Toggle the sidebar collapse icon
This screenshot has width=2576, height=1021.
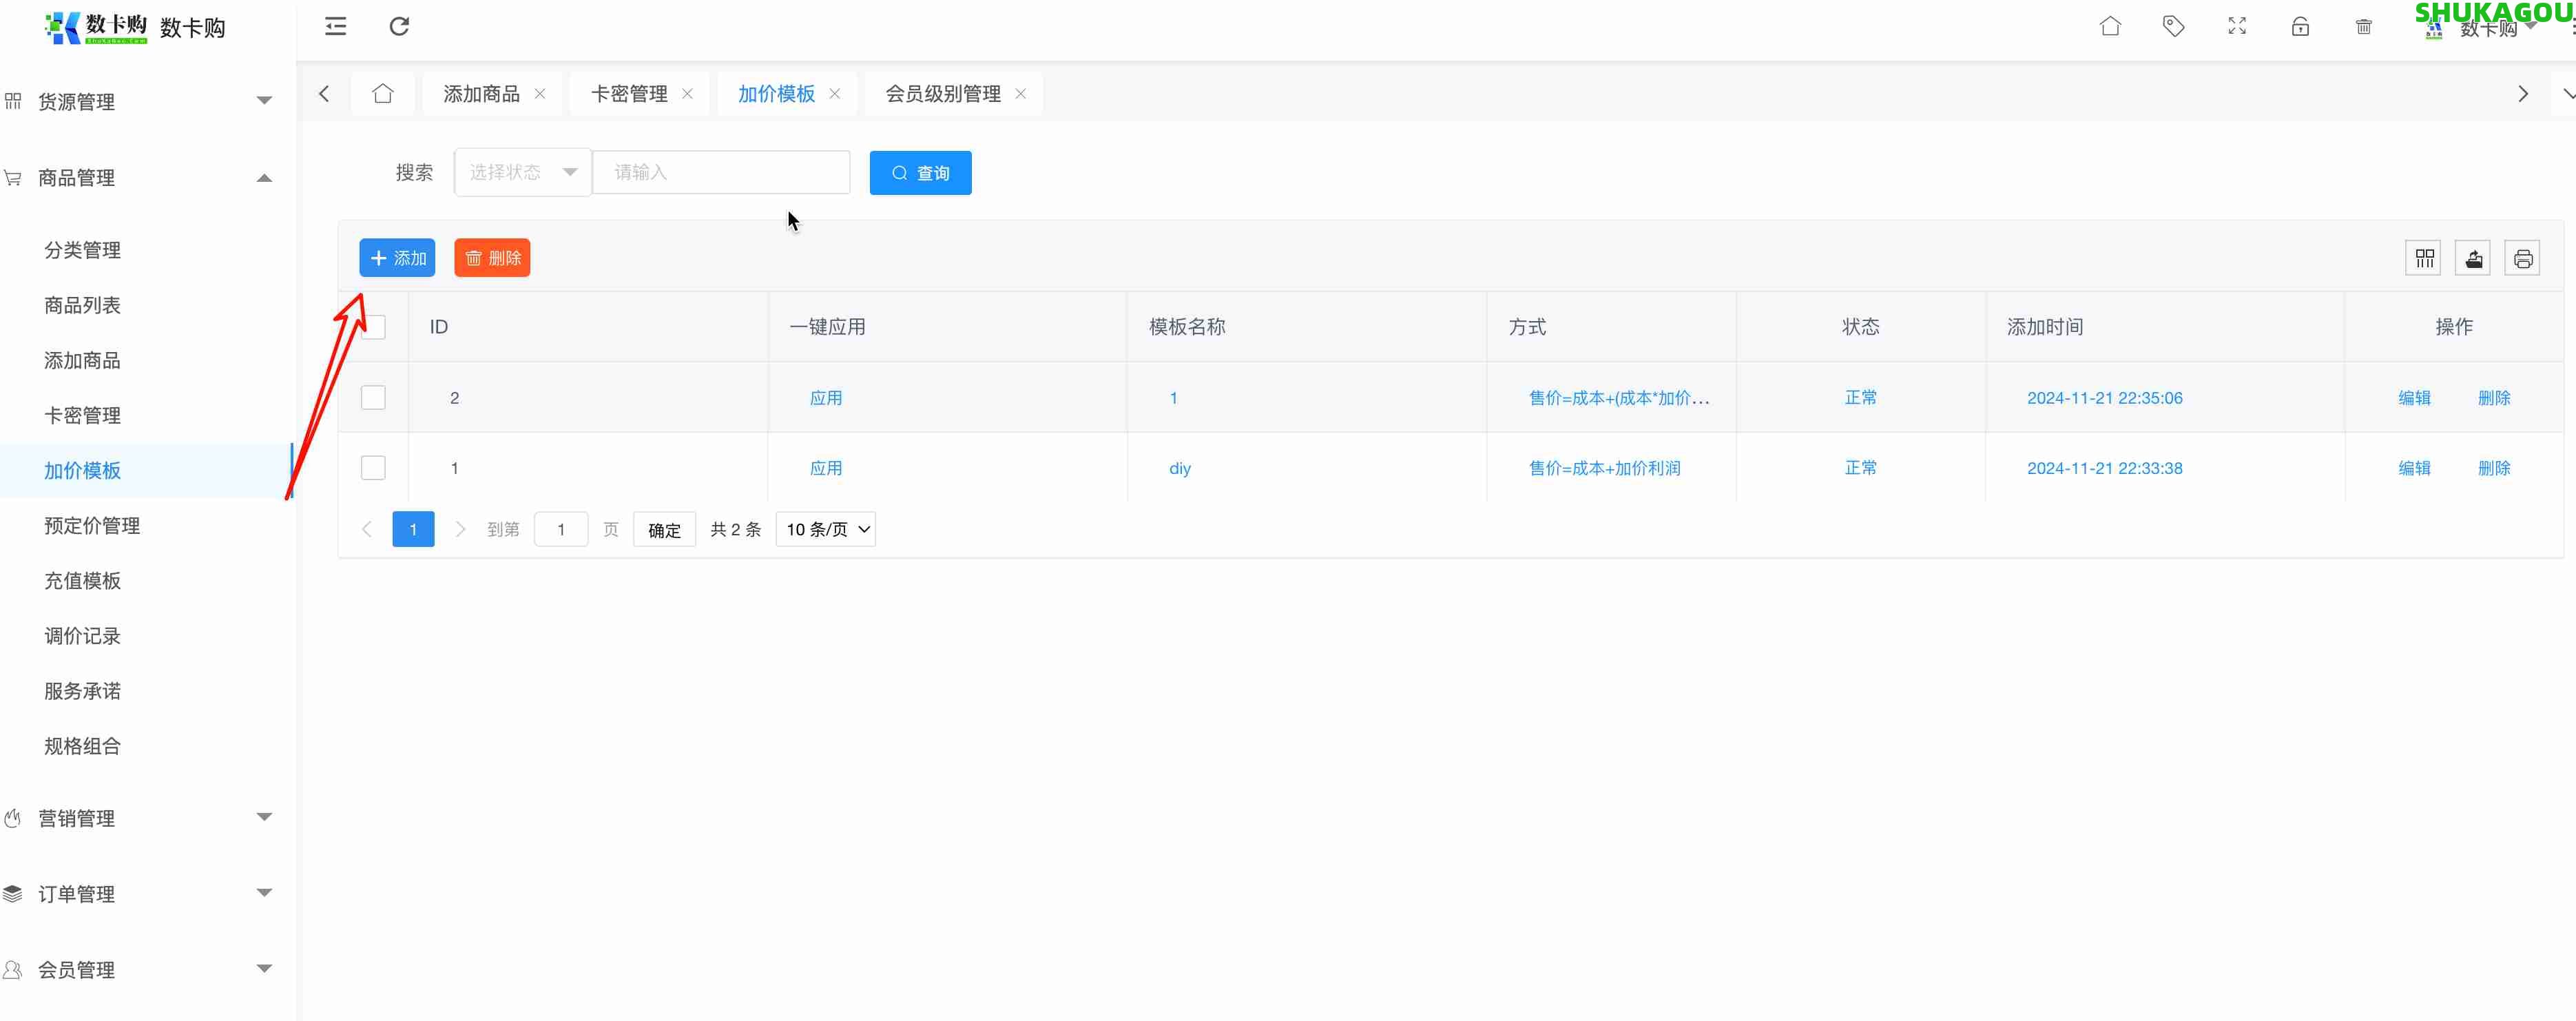point(336,27)
